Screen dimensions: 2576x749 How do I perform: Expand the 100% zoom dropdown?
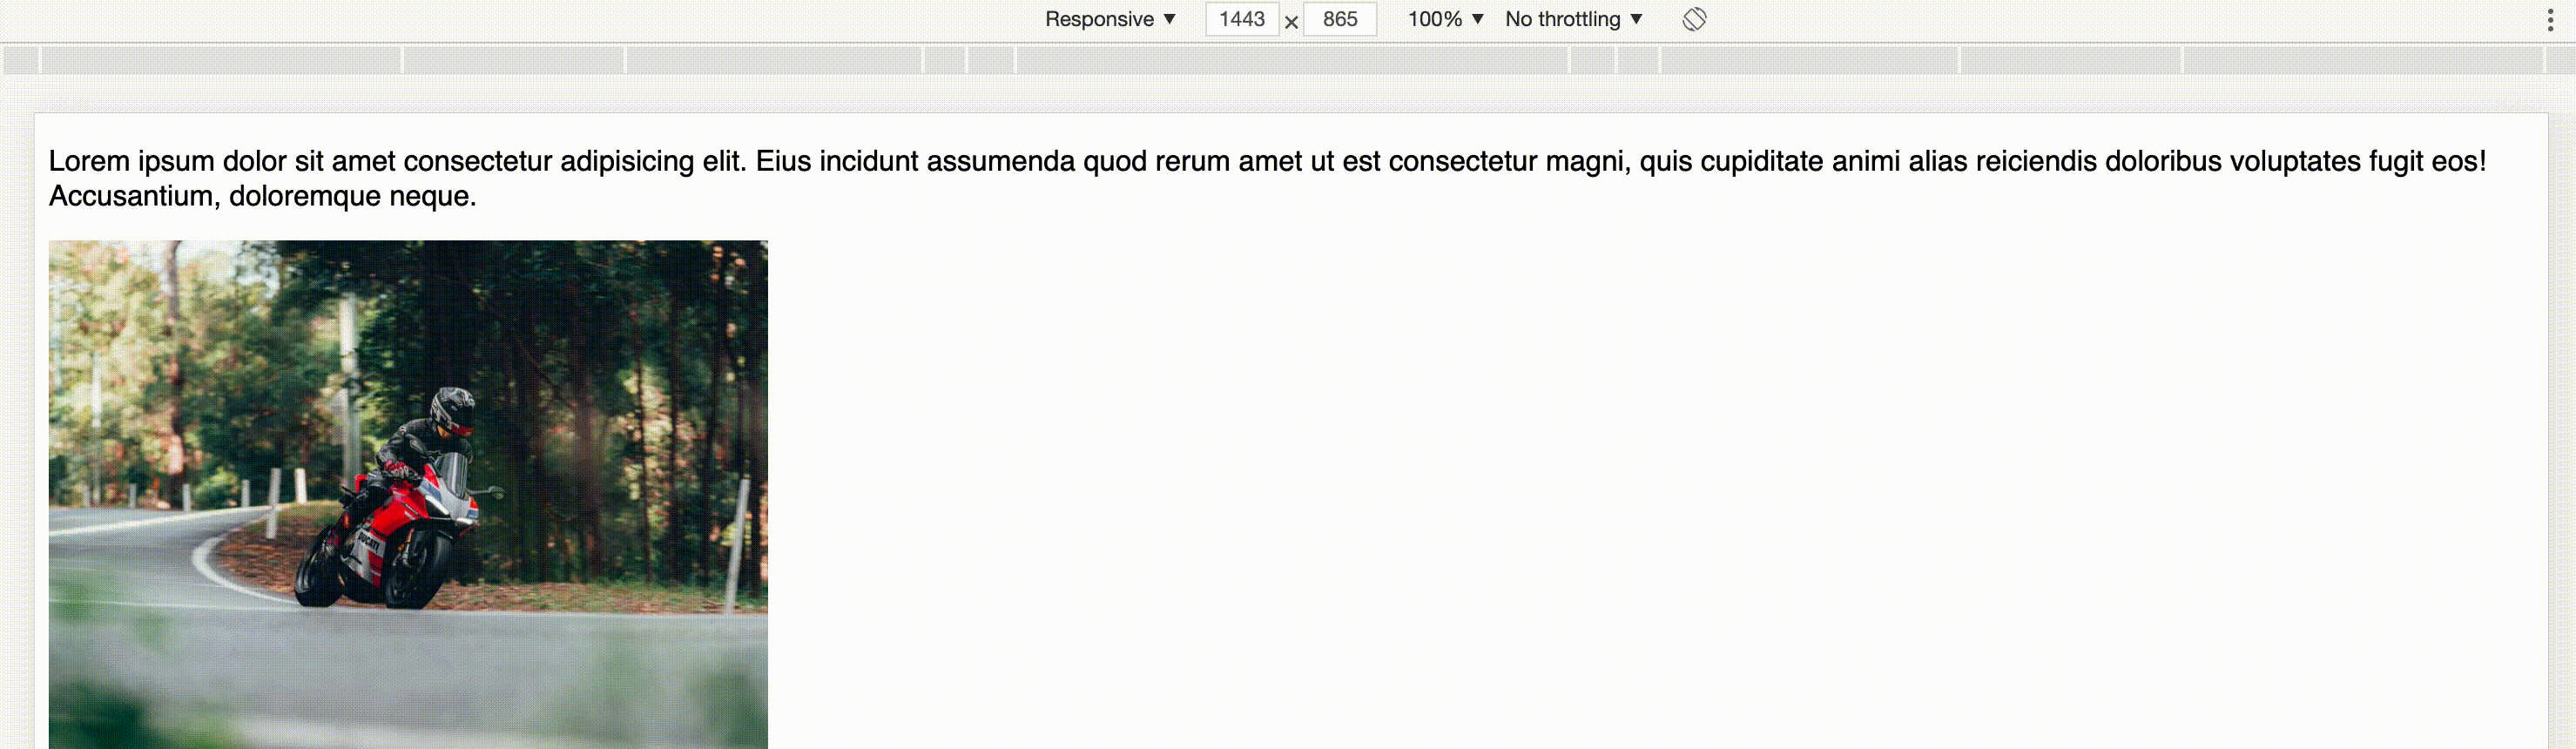[1445, 19]
